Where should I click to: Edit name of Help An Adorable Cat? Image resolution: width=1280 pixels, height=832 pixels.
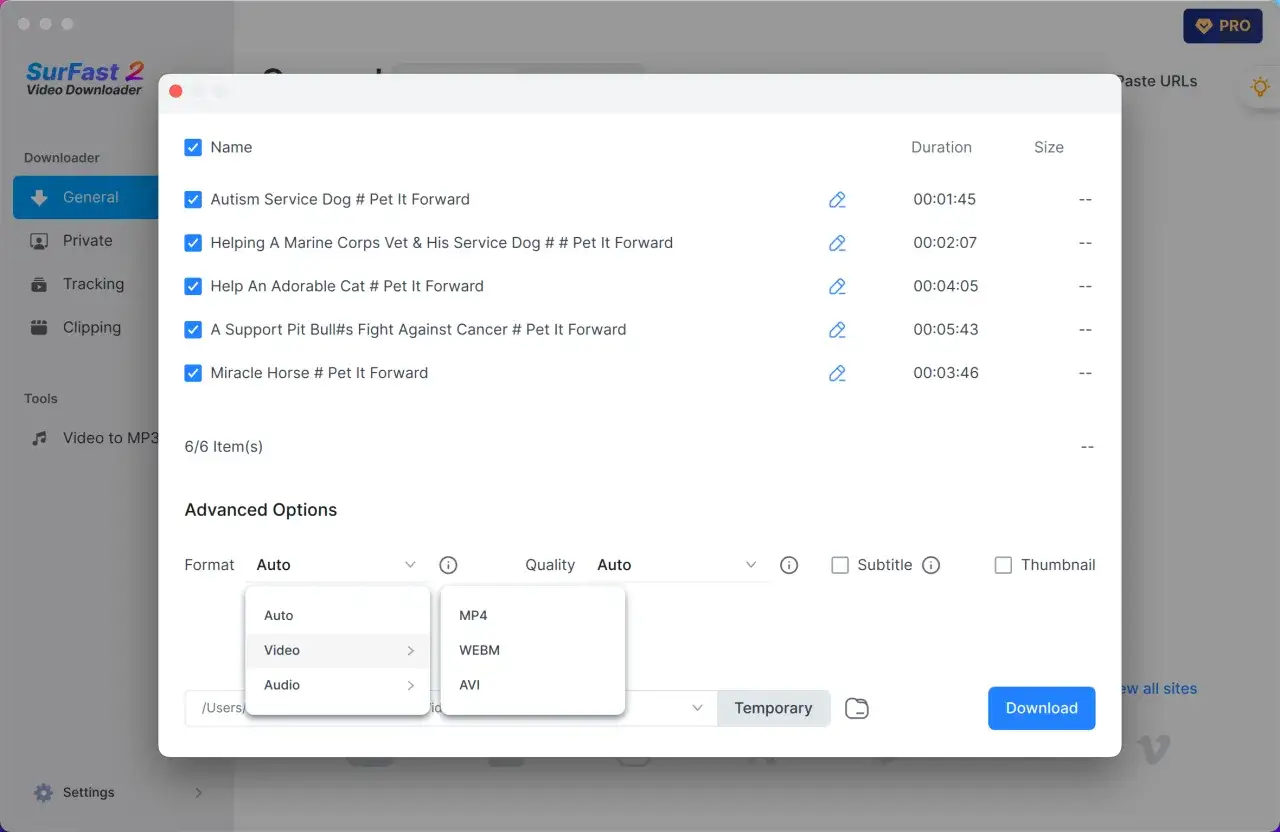(837, 287)
